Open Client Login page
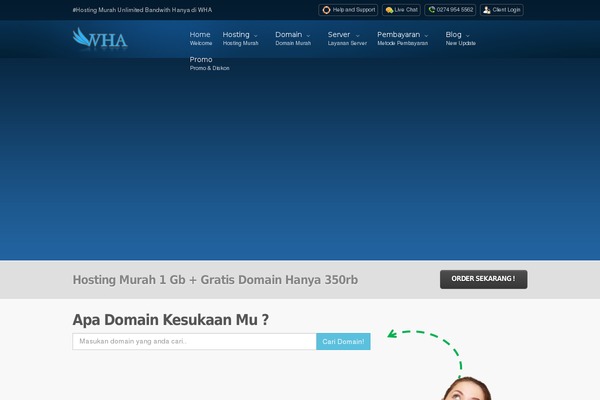Screen dimensions: 600x400 [502, 10]
